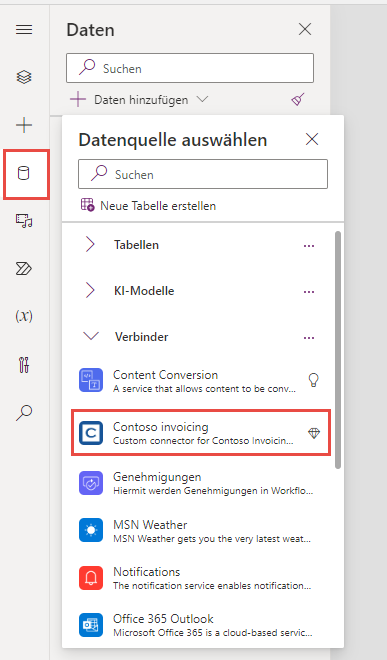Expand the Tabellen section
Viewport: 387px width, 660px height.
coord(90,244)
